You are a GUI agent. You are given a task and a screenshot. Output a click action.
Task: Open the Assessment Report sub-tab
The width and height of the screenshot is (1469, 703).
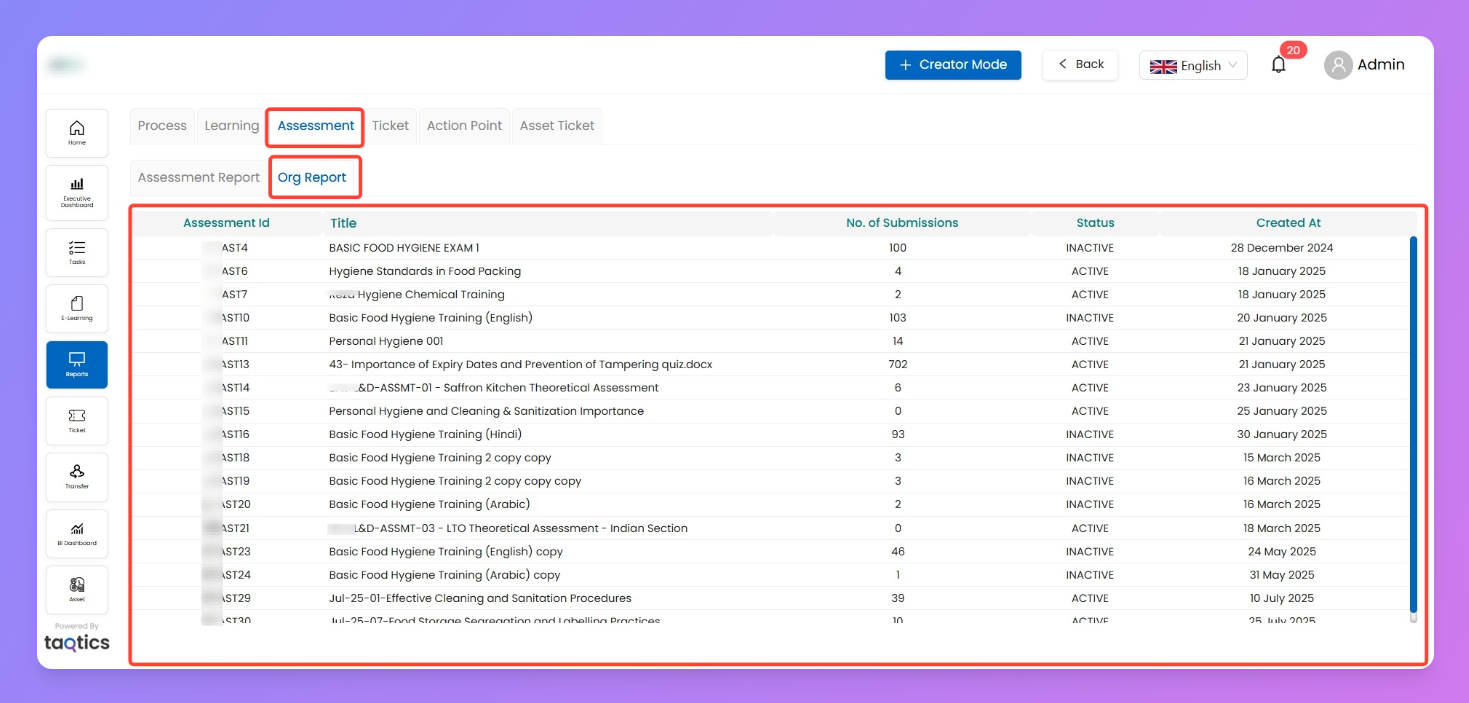tap(198, 178)
